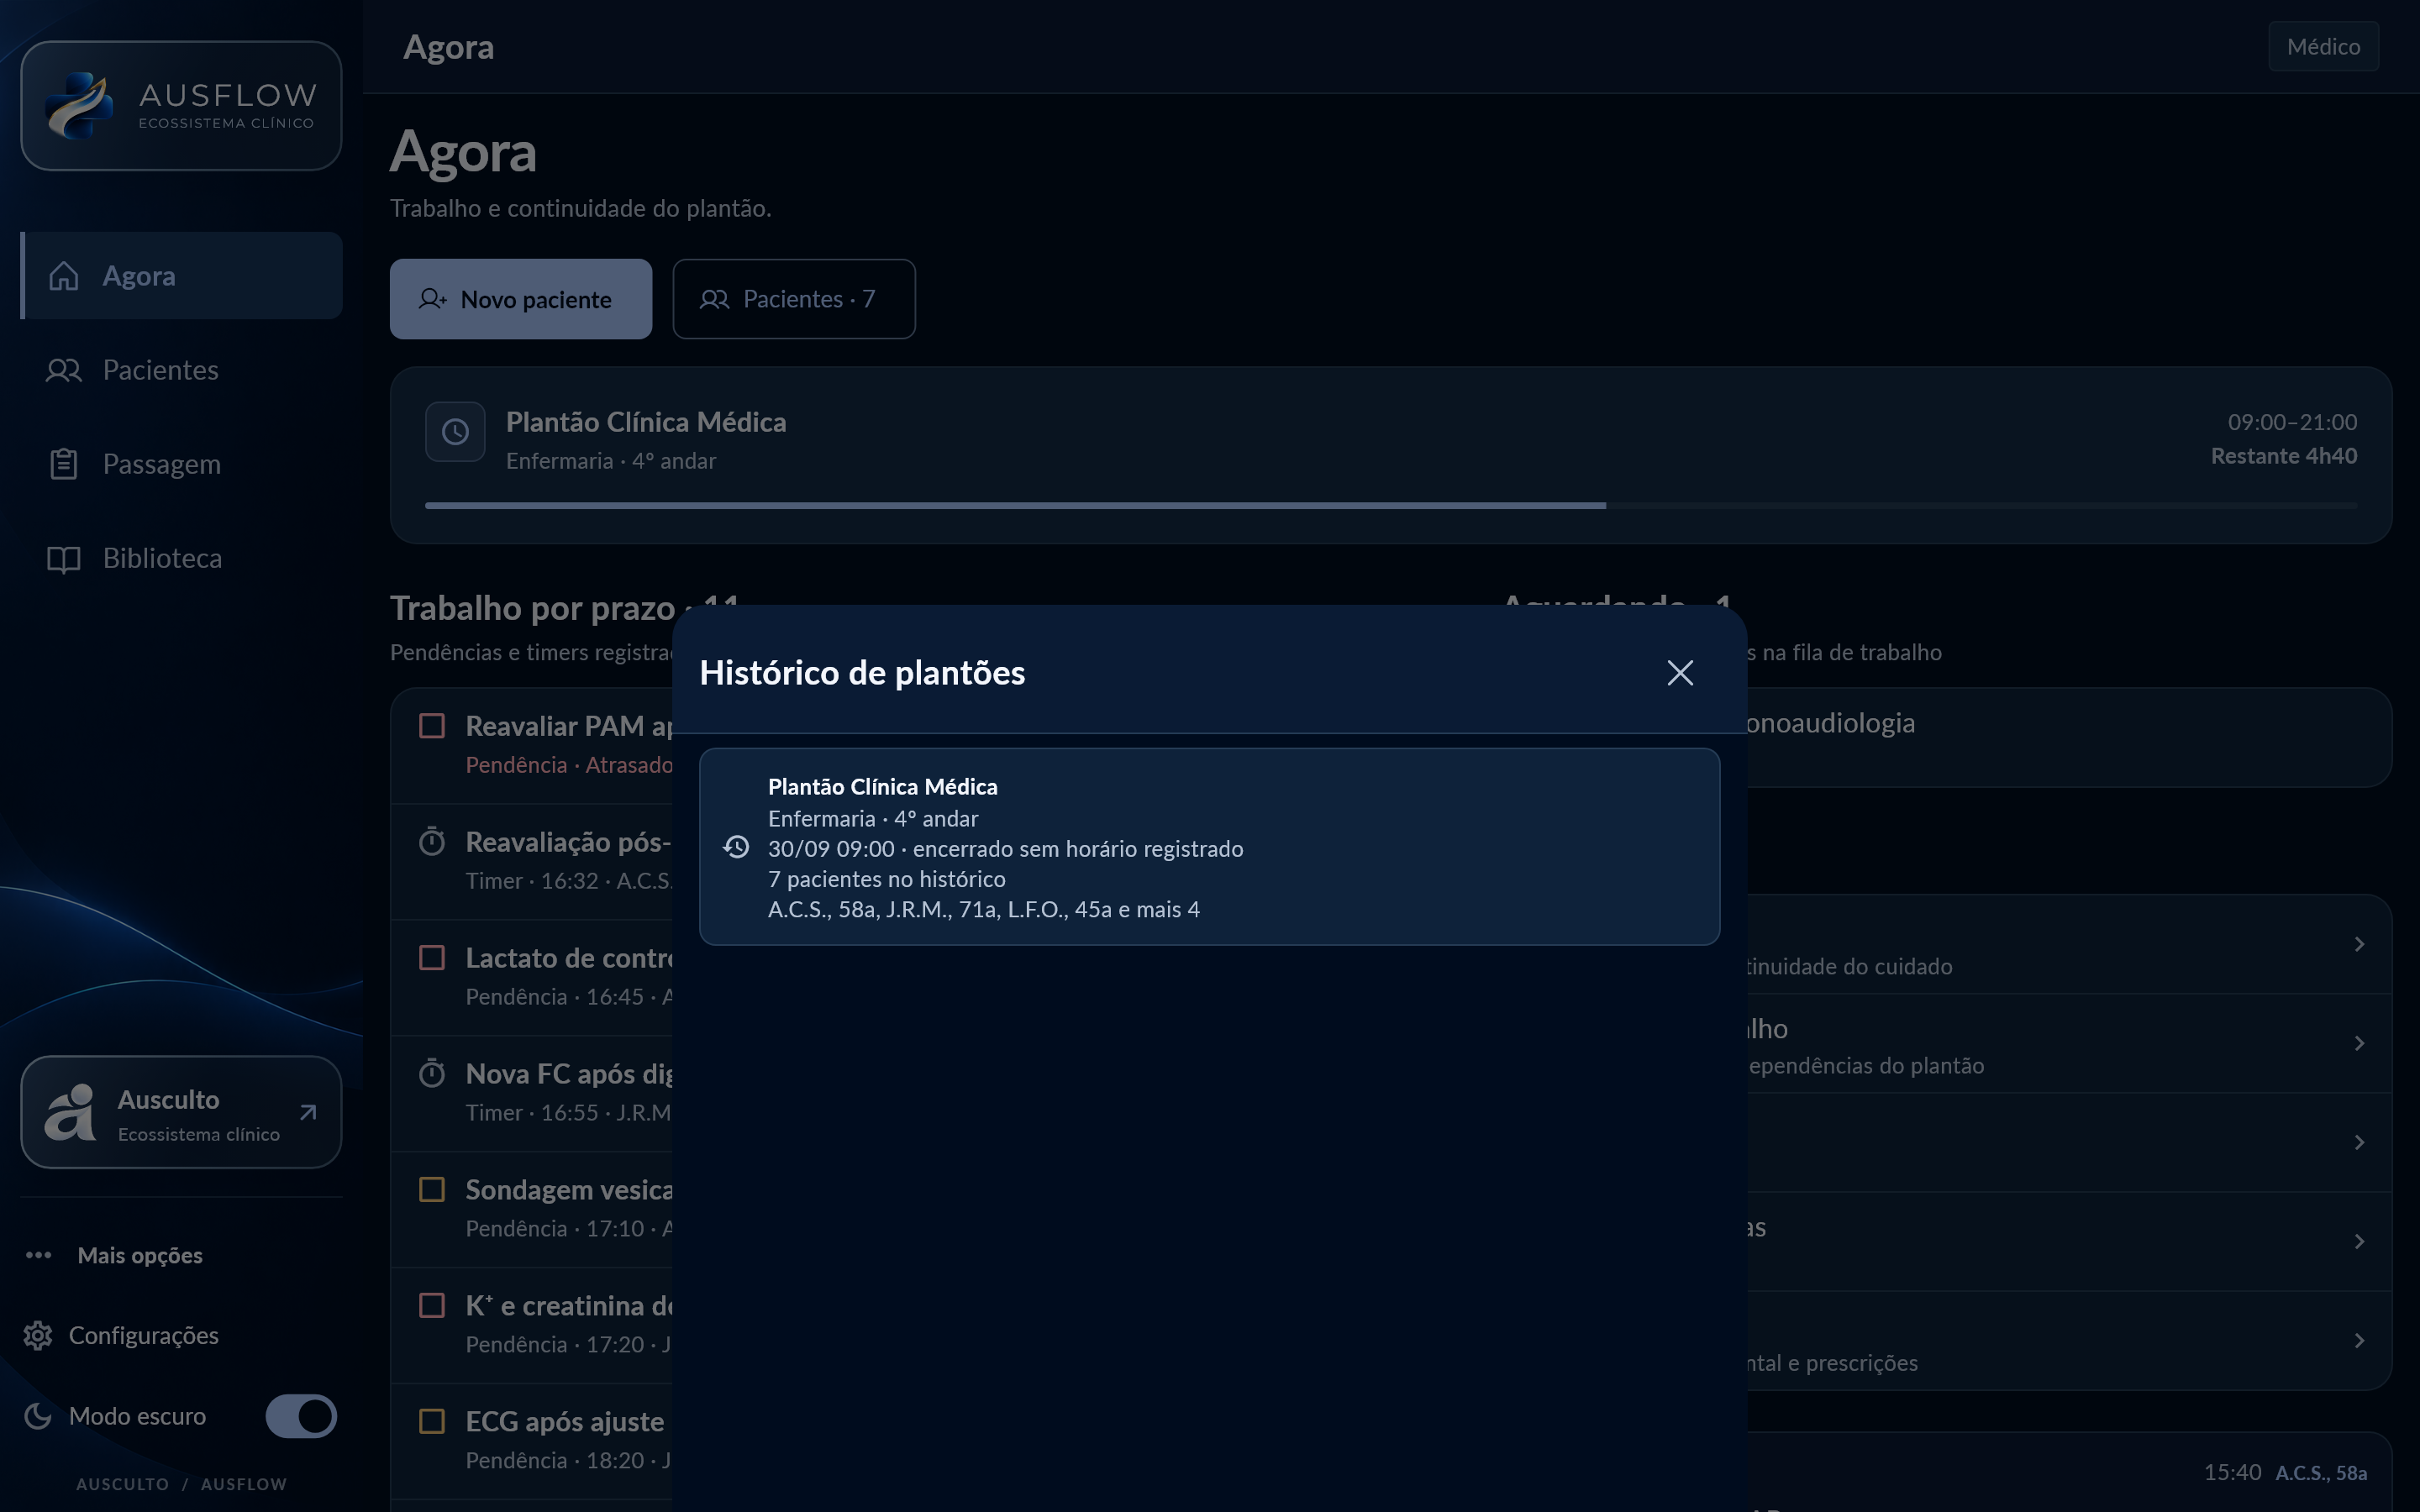Click the shift progress bar

coord(1391,506)
